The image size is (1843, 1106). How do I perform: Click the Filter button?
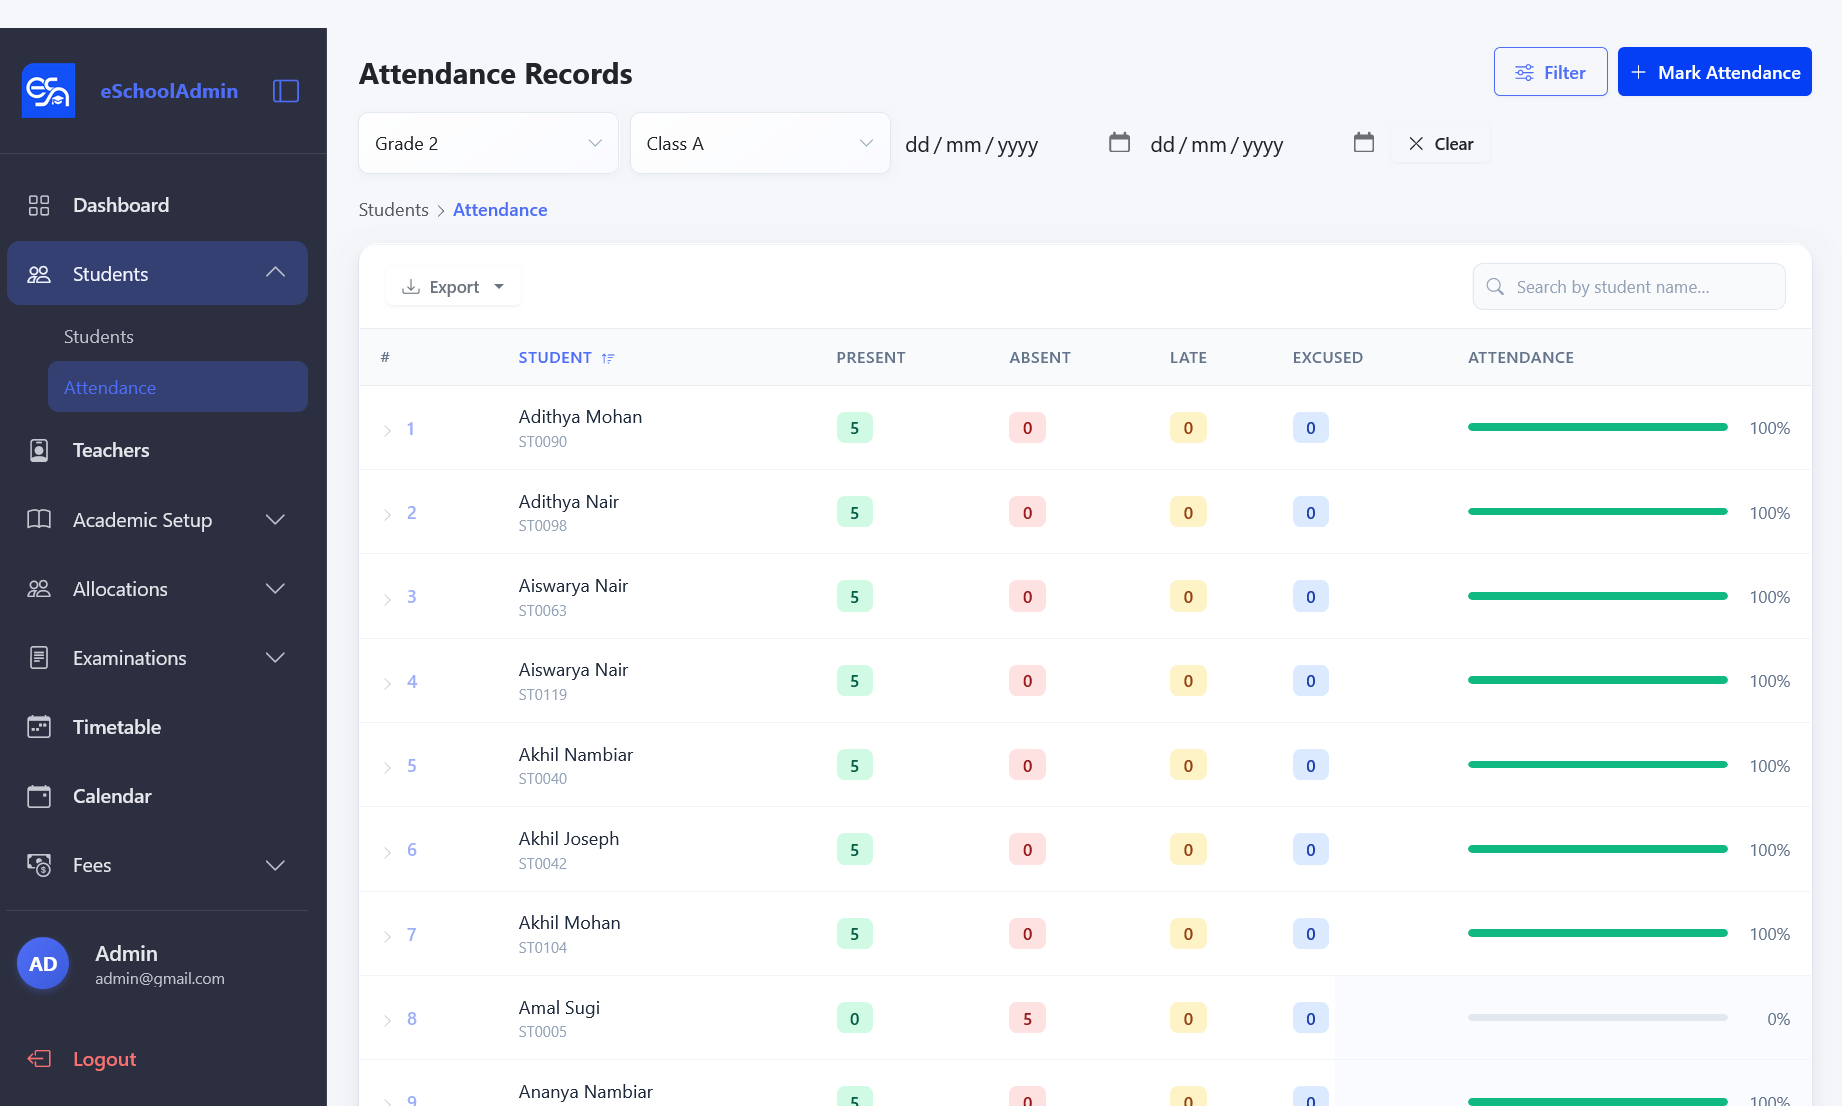point(1550,72)
